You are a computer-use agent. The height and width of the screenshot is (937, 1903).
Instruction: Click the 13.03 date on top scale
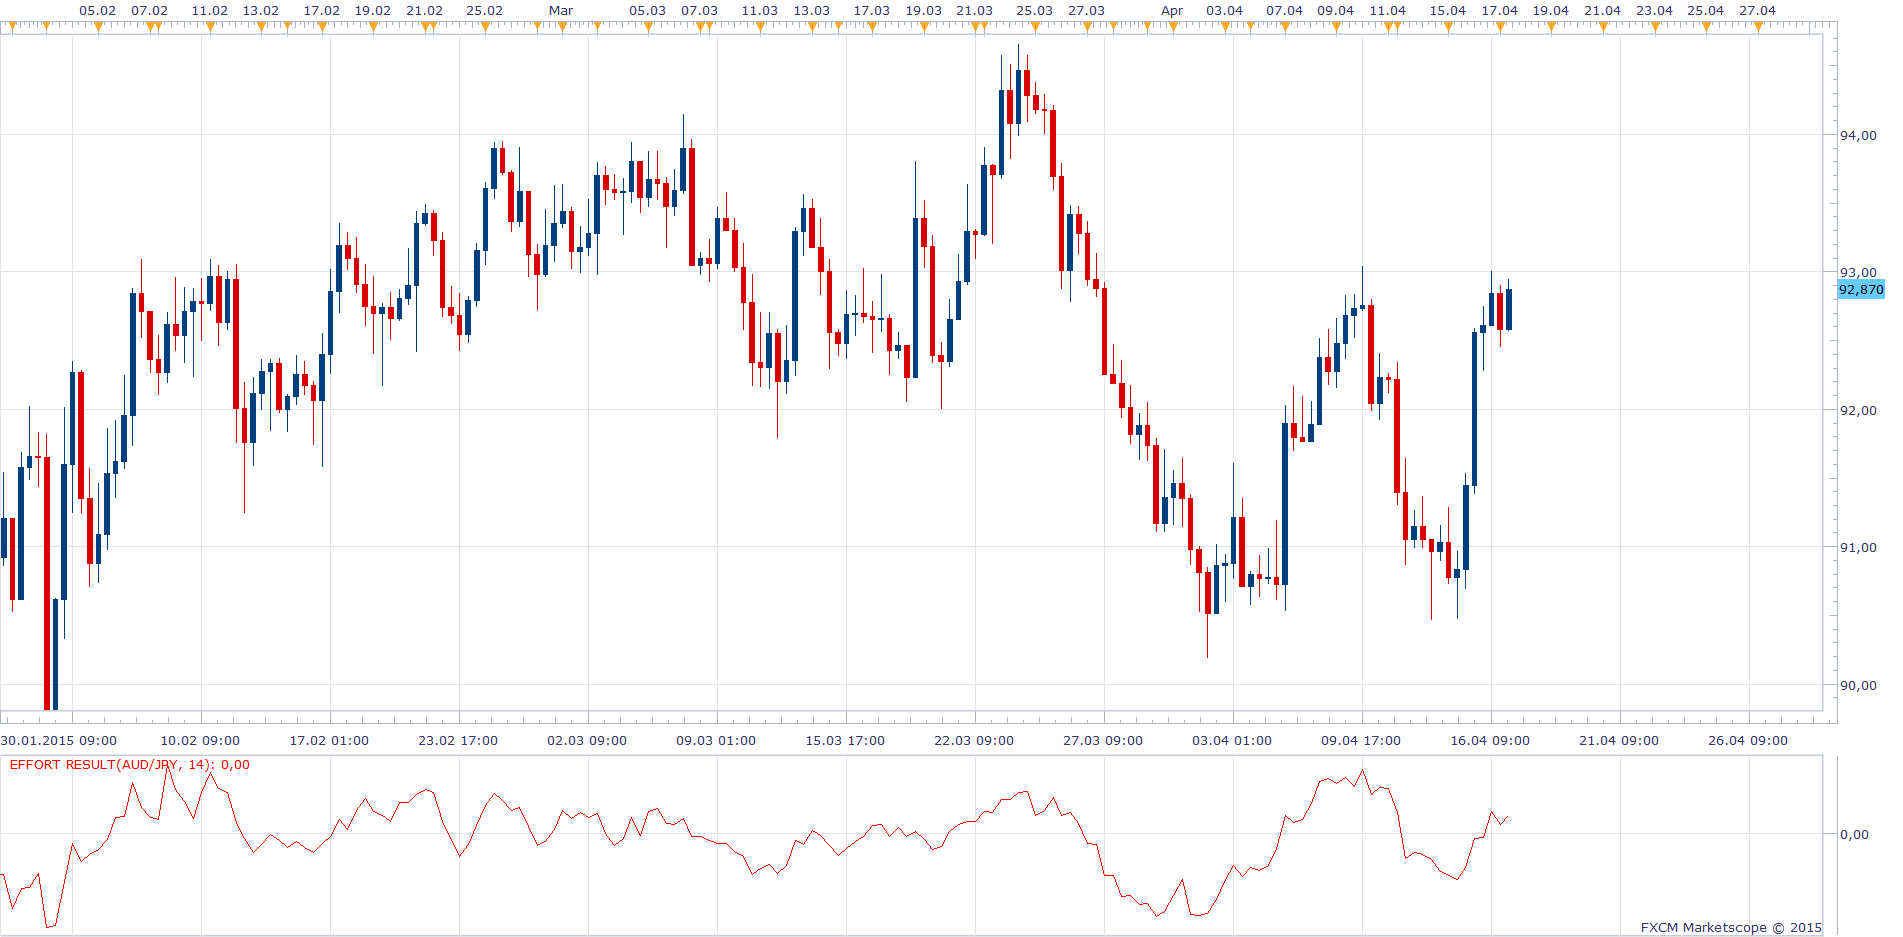[812, 11]
